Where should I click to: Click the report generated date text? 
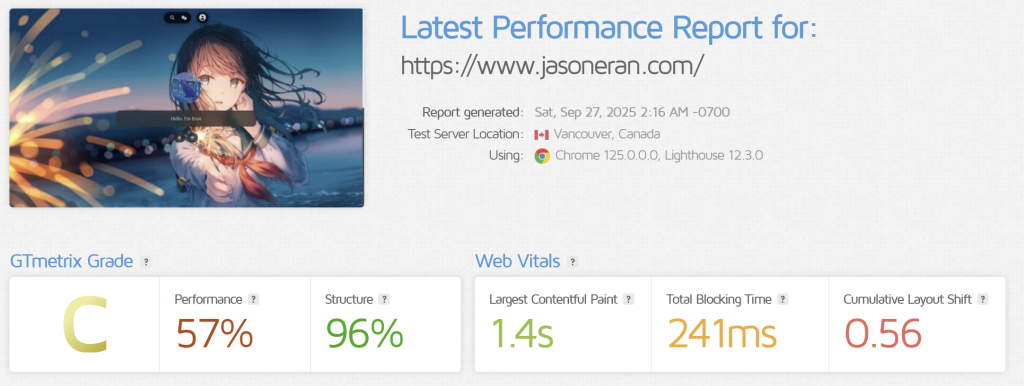click(x=632, y=112)
